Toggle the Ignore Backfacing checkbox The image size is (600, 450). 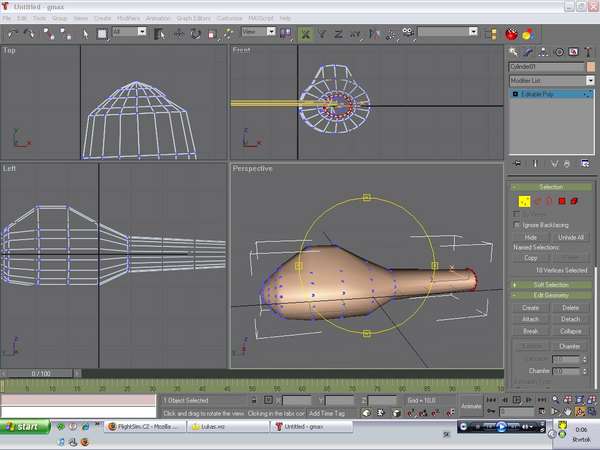pos(517,225)
